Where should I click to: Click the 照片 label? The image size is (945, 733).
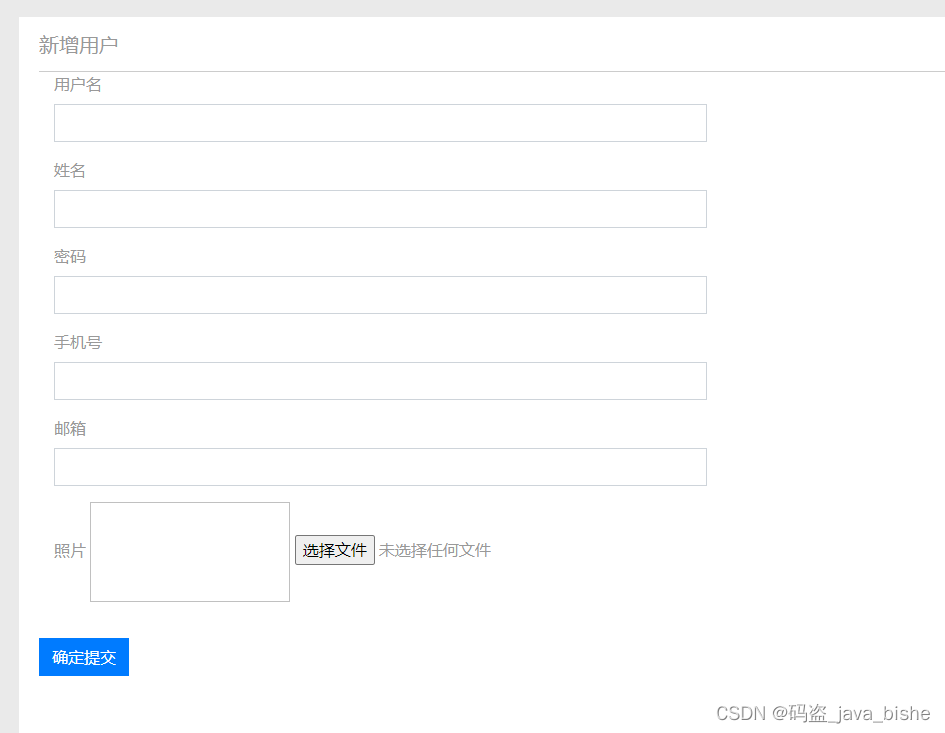pos(70,550)
